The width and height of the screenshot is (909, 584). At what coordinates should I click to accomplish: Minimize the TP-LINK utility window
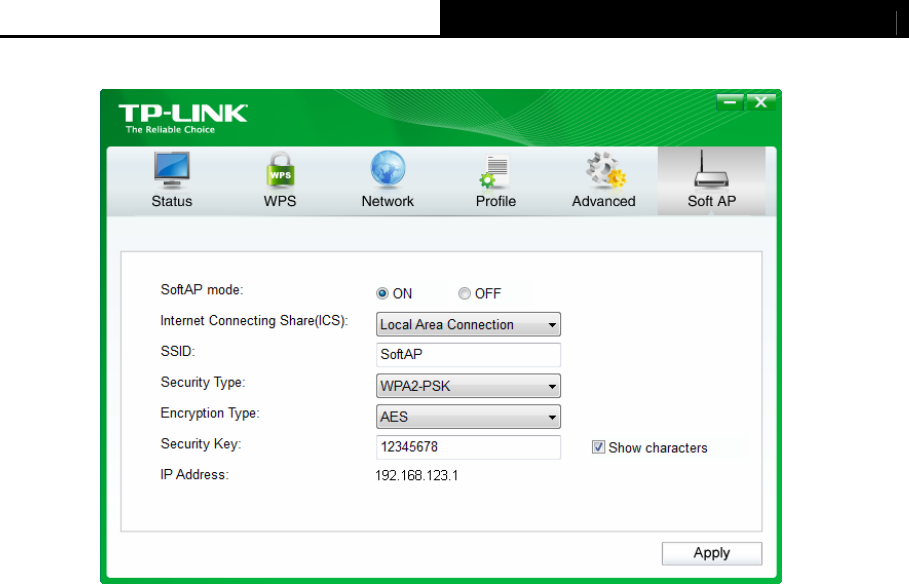[729, 103]
